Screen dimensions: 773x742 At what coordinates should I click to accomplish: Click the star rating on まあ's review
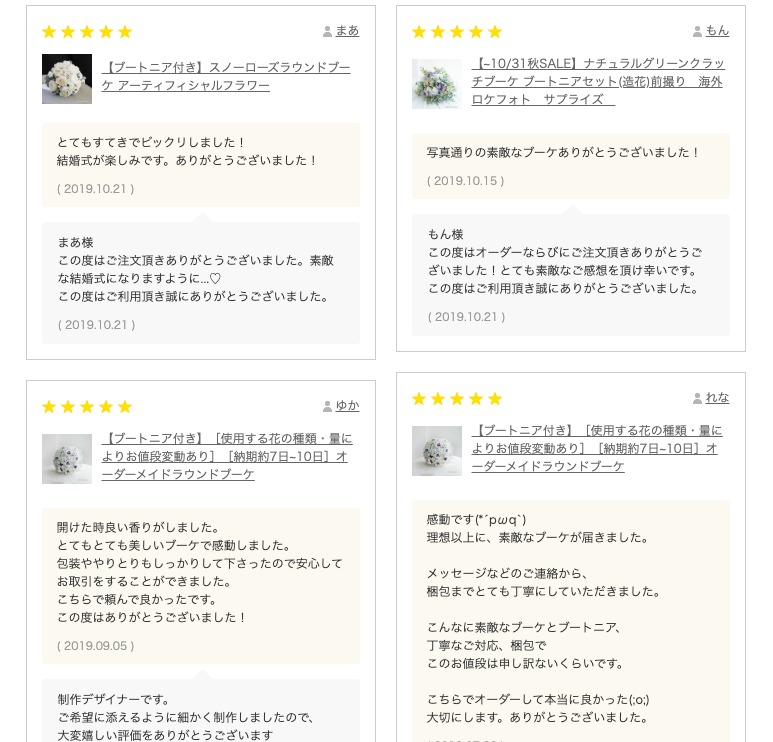(x=87, y=32)
